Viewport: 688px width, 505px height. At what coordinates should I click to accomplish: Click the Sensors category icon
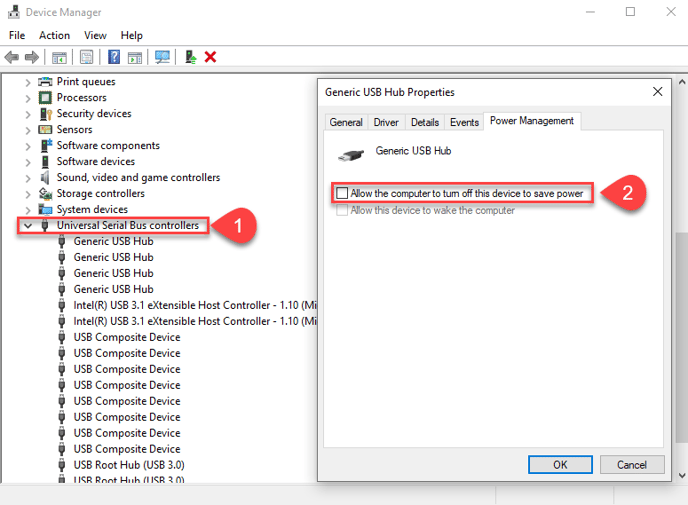point(45,129)
